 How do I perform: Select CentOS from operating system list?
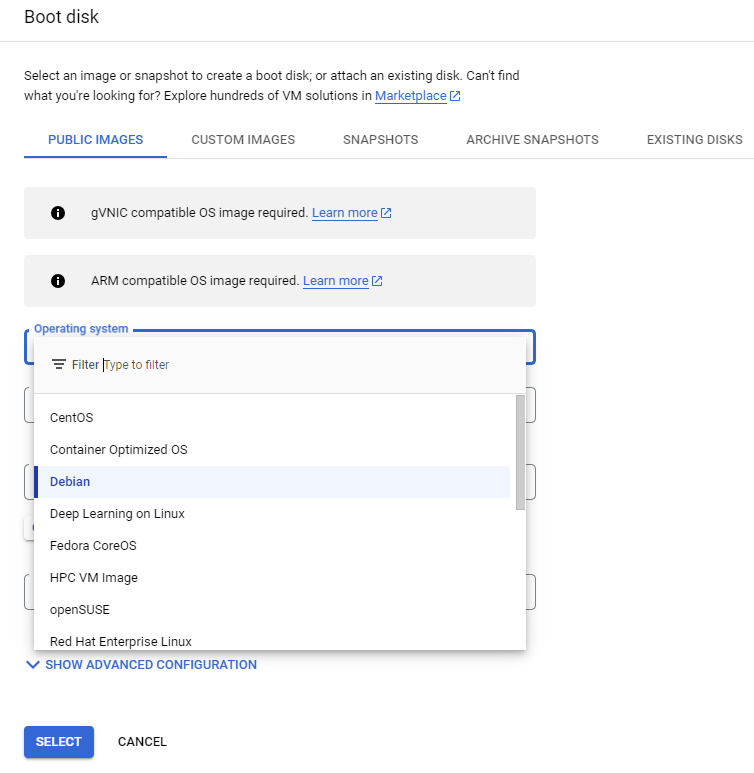pos(272,418)
